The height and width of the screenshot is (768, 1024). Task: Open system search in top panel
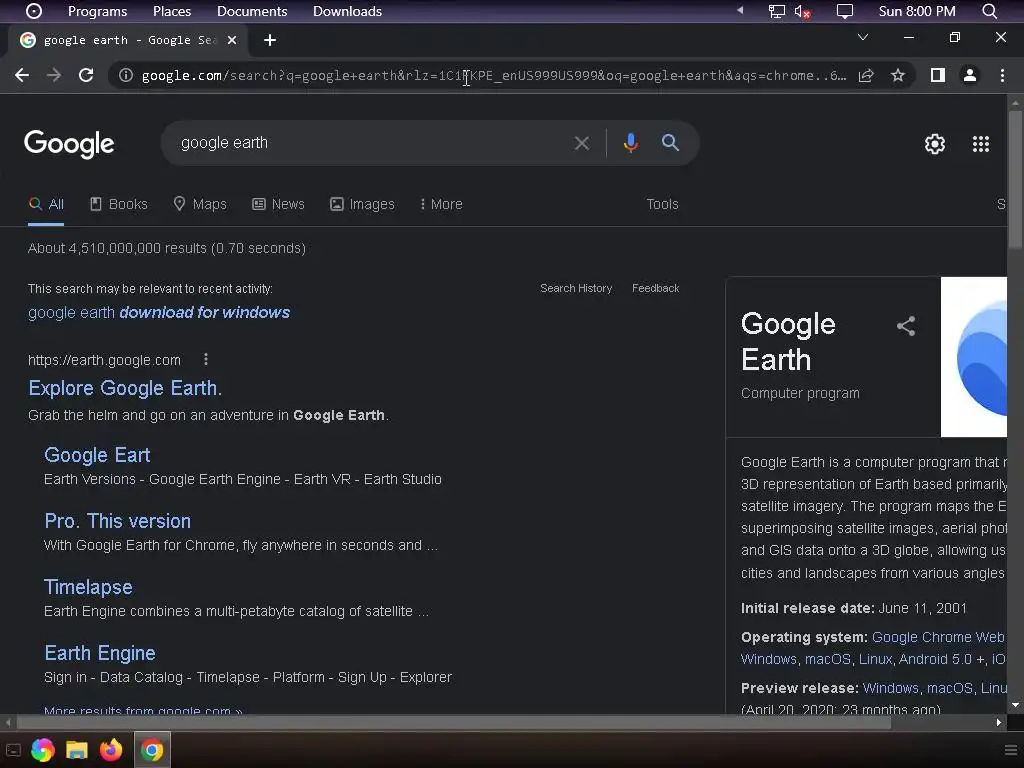(x=989, y=11)
